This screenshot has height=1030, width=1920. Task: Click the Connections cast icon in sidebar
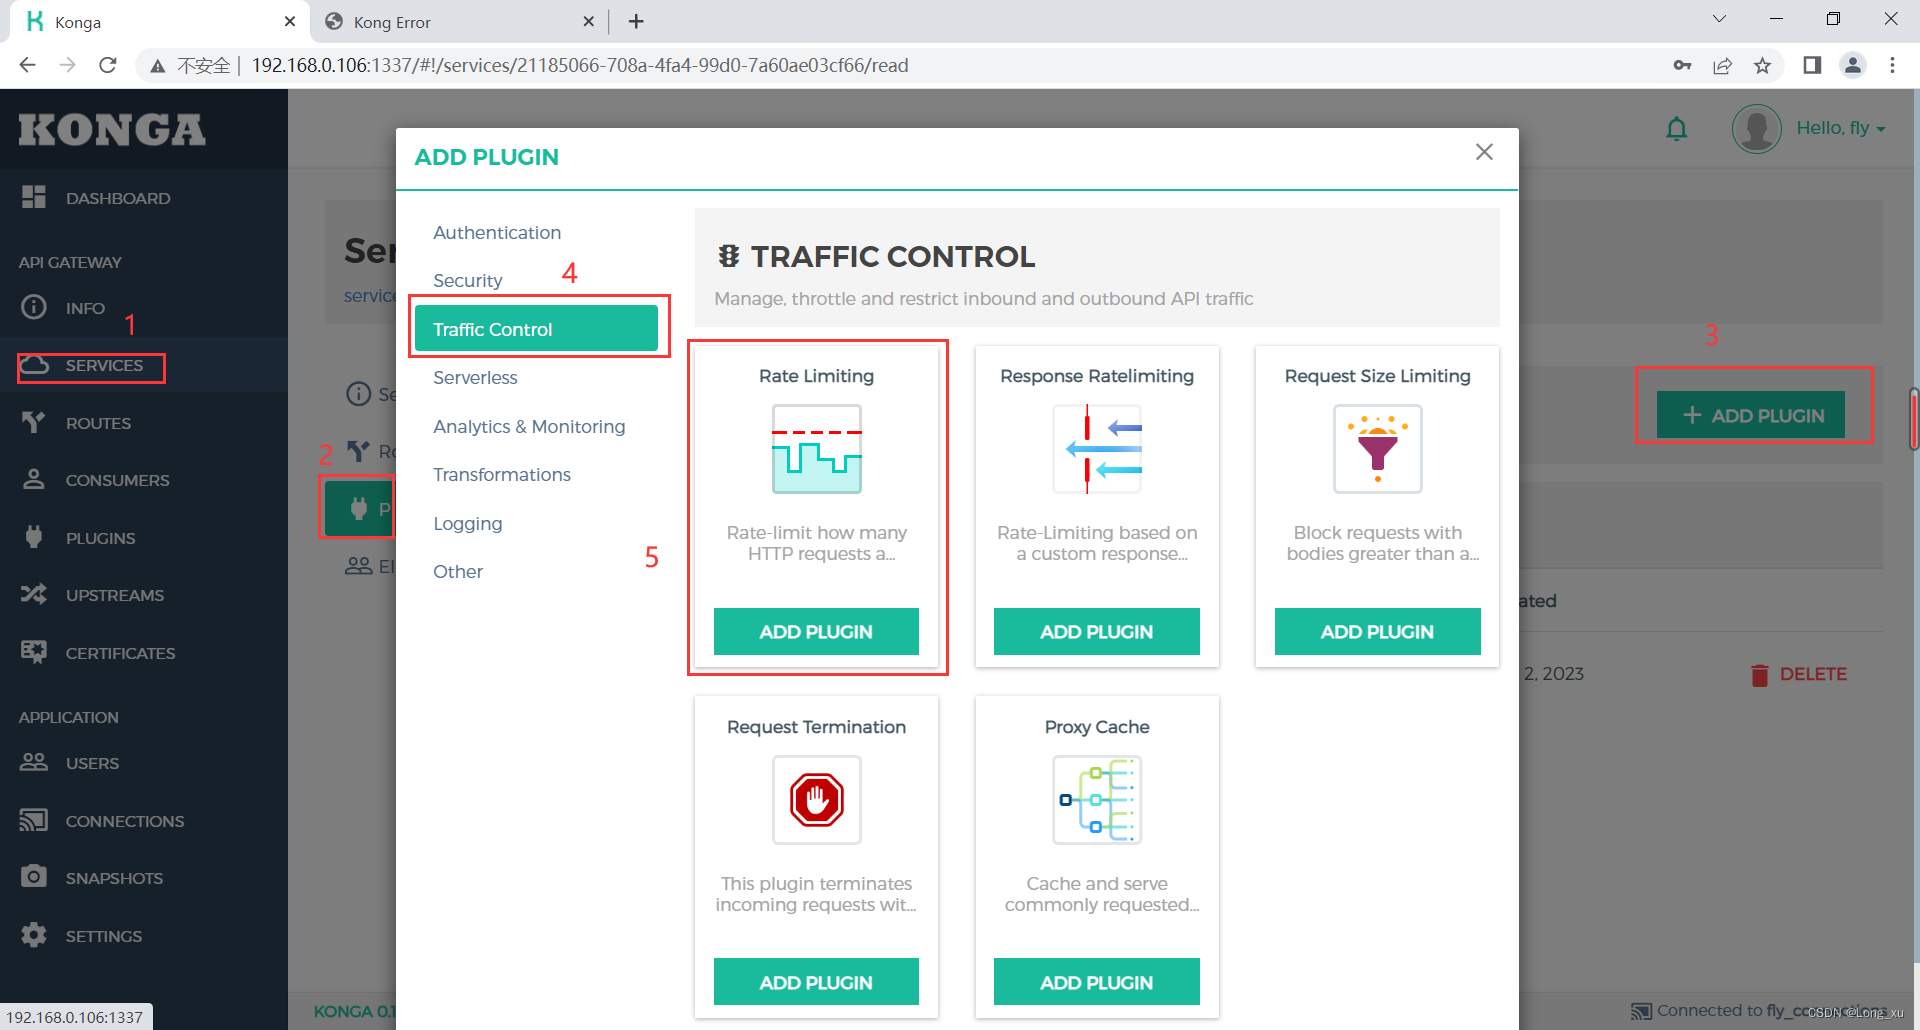pyautogui.click(x=34, y=820)
